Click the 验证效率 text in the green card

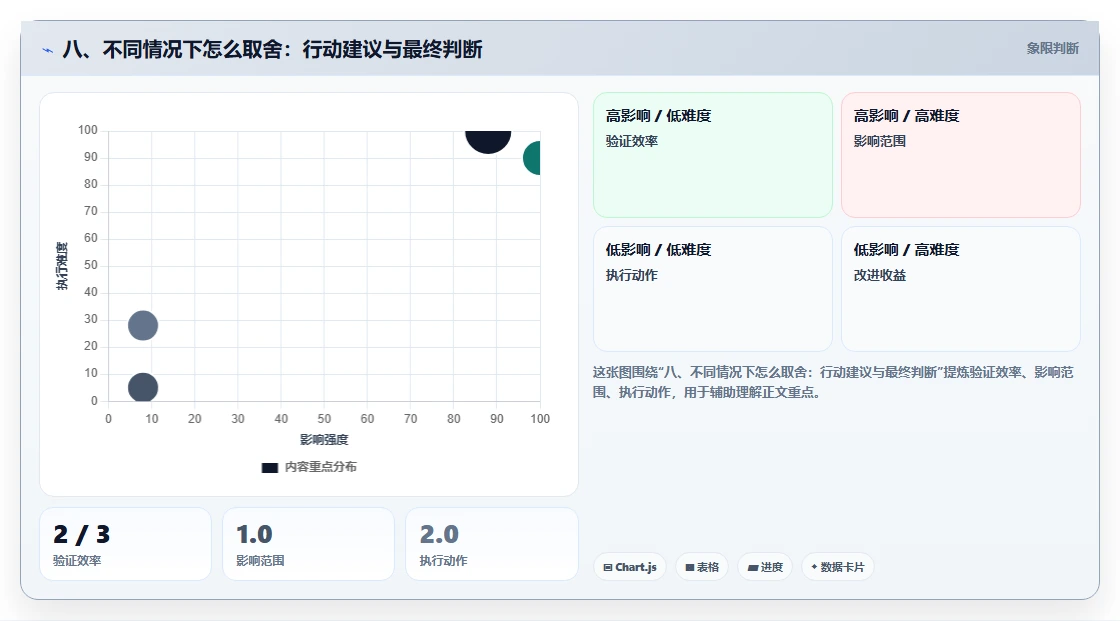(x=632, y=141)
